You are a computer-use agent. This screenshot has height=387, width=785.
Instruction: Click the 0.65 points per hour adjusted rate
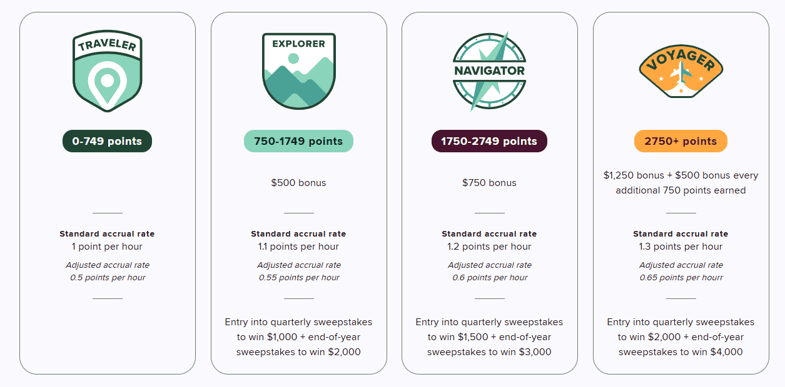pyautogui.click(x=681, y=277)
